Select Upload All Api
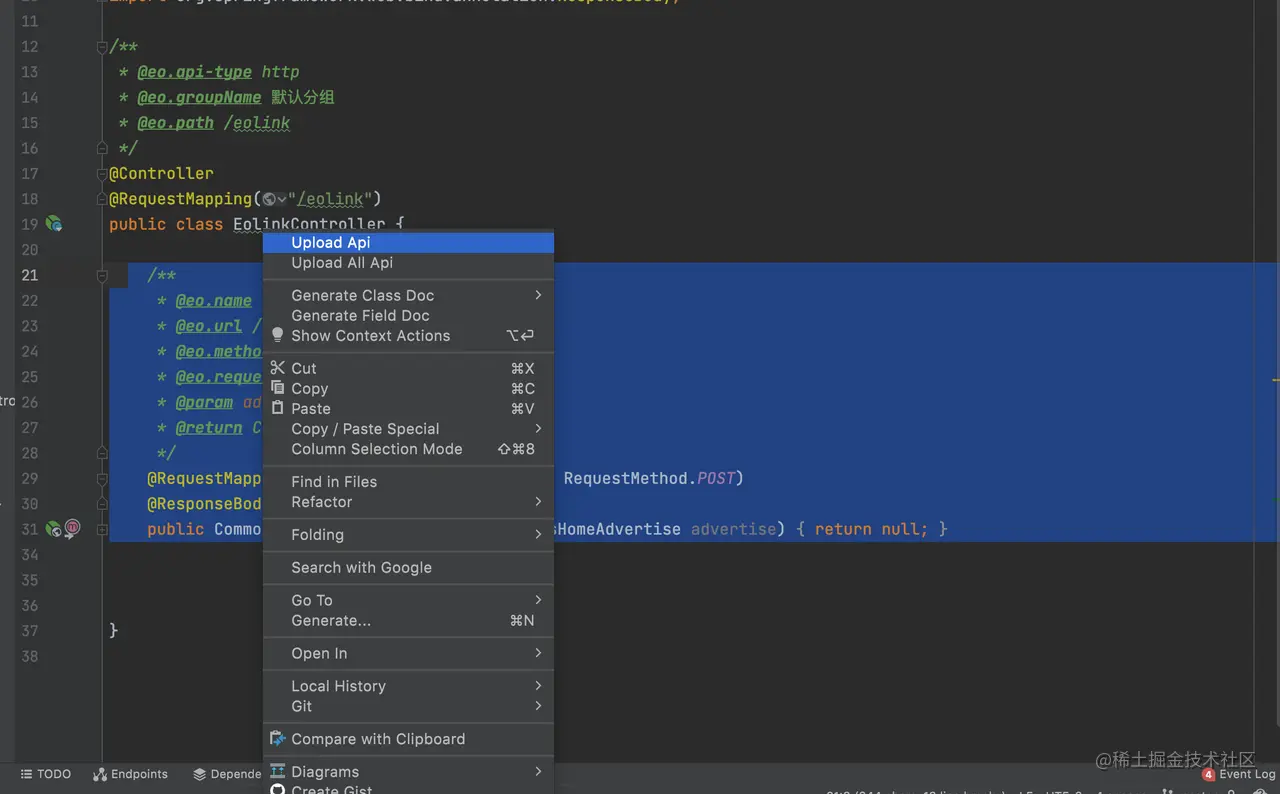1280x794 pixels. (x=408, y=262)
